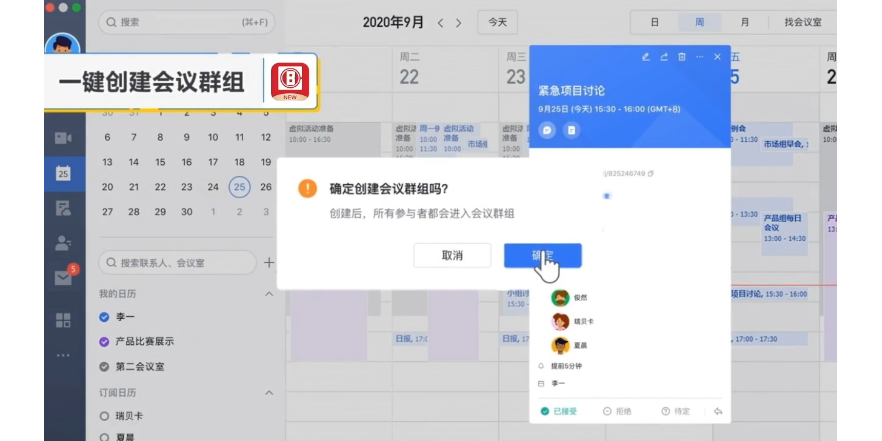Toggle the 李一 calendar checkbox
The height and width of the screenshot is (441, 882).
coord(104,317)
